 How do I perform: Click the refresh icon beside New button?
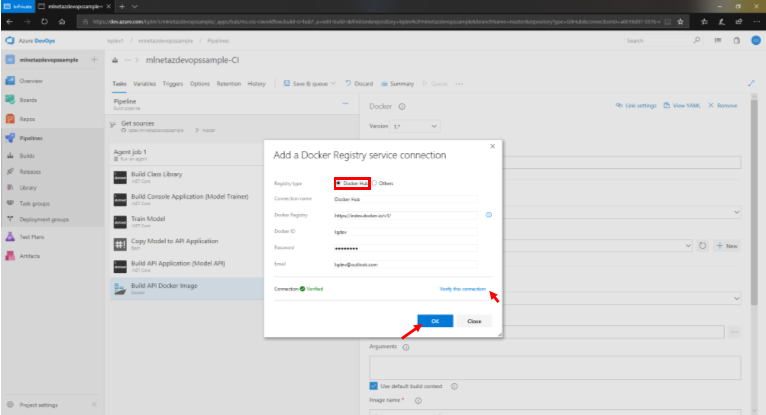pos(703,245)
